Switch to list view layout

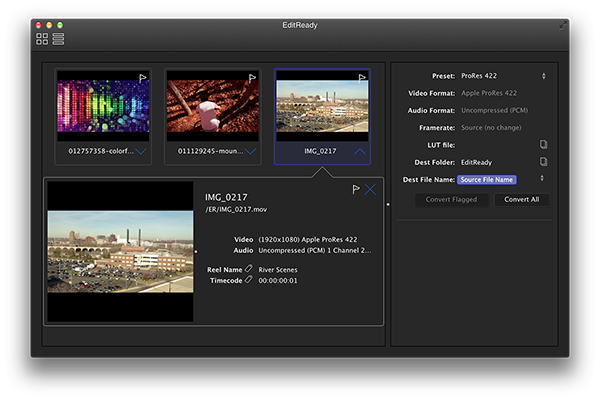coord(59,39)
